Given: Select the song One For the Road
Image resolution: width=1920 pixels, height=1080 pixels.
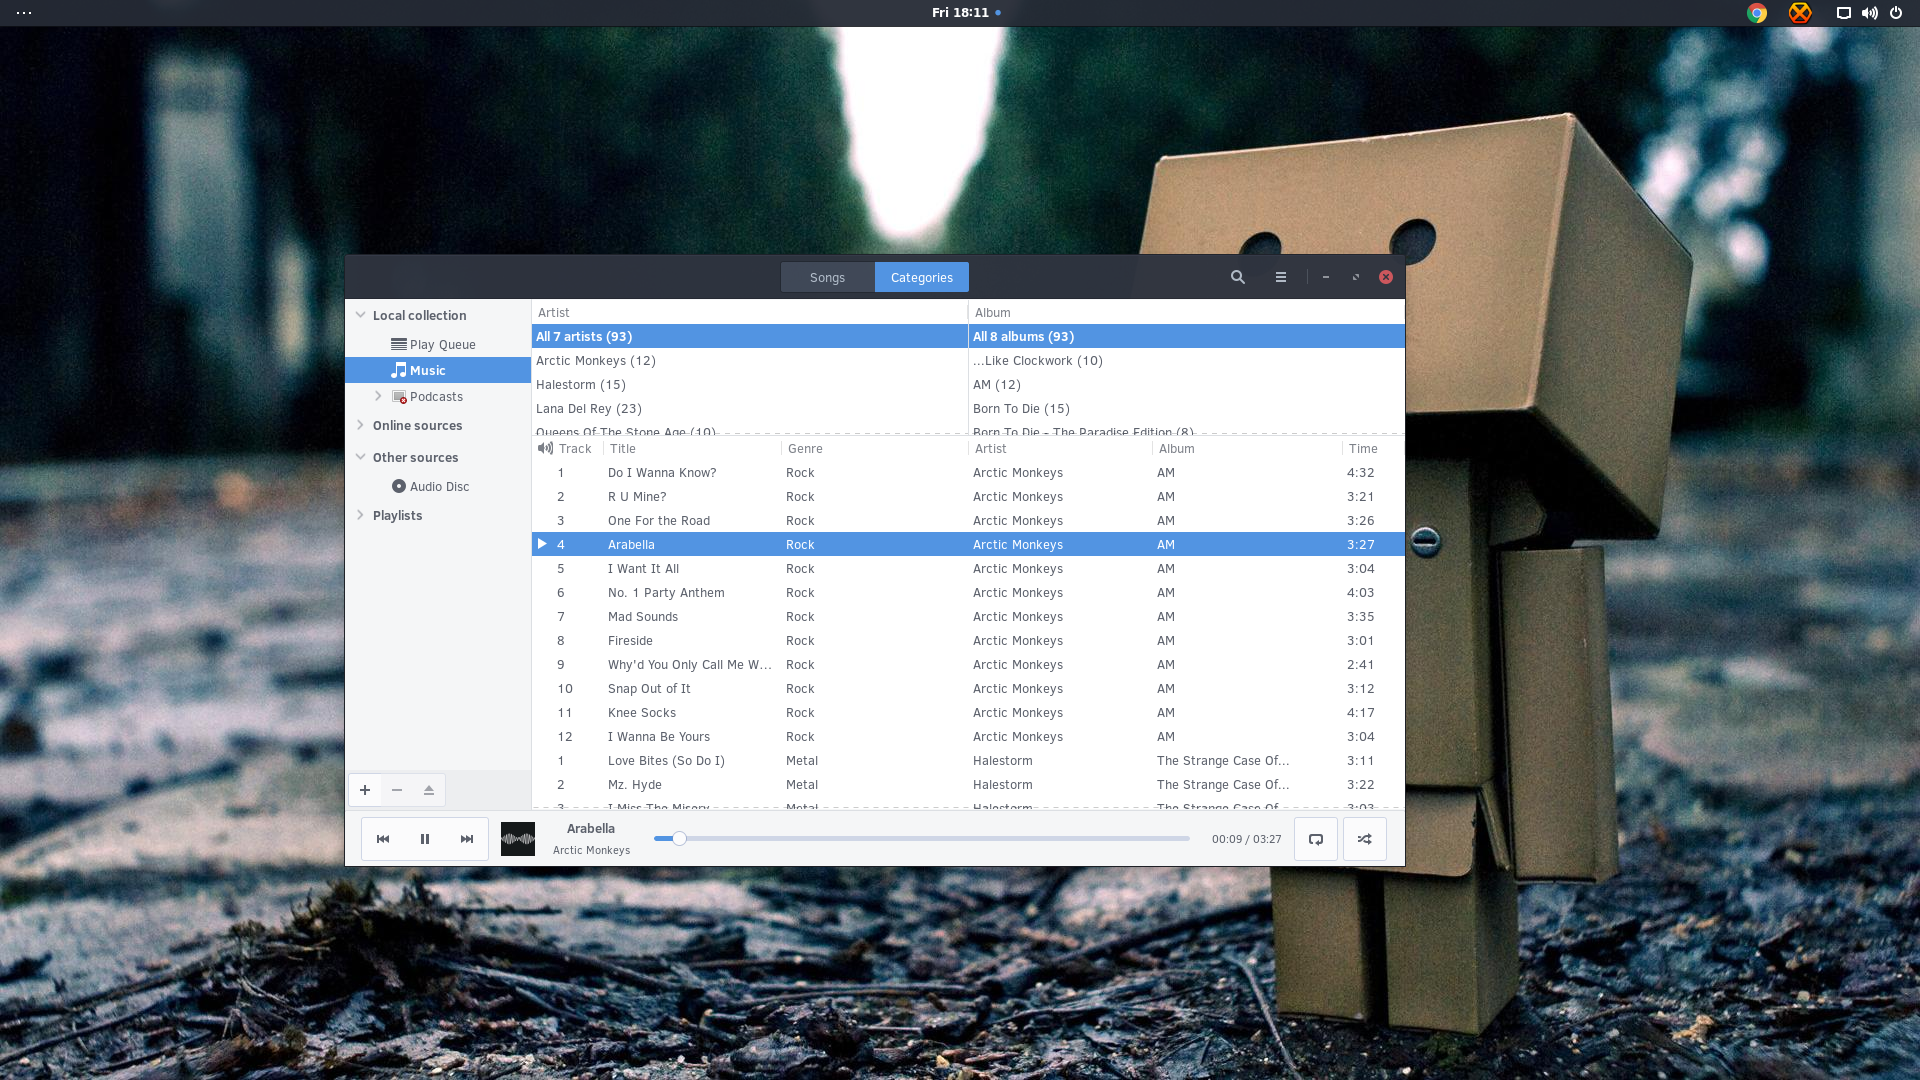Looking at the screenshot, I should pyautogui.click(x=968, y=520).
